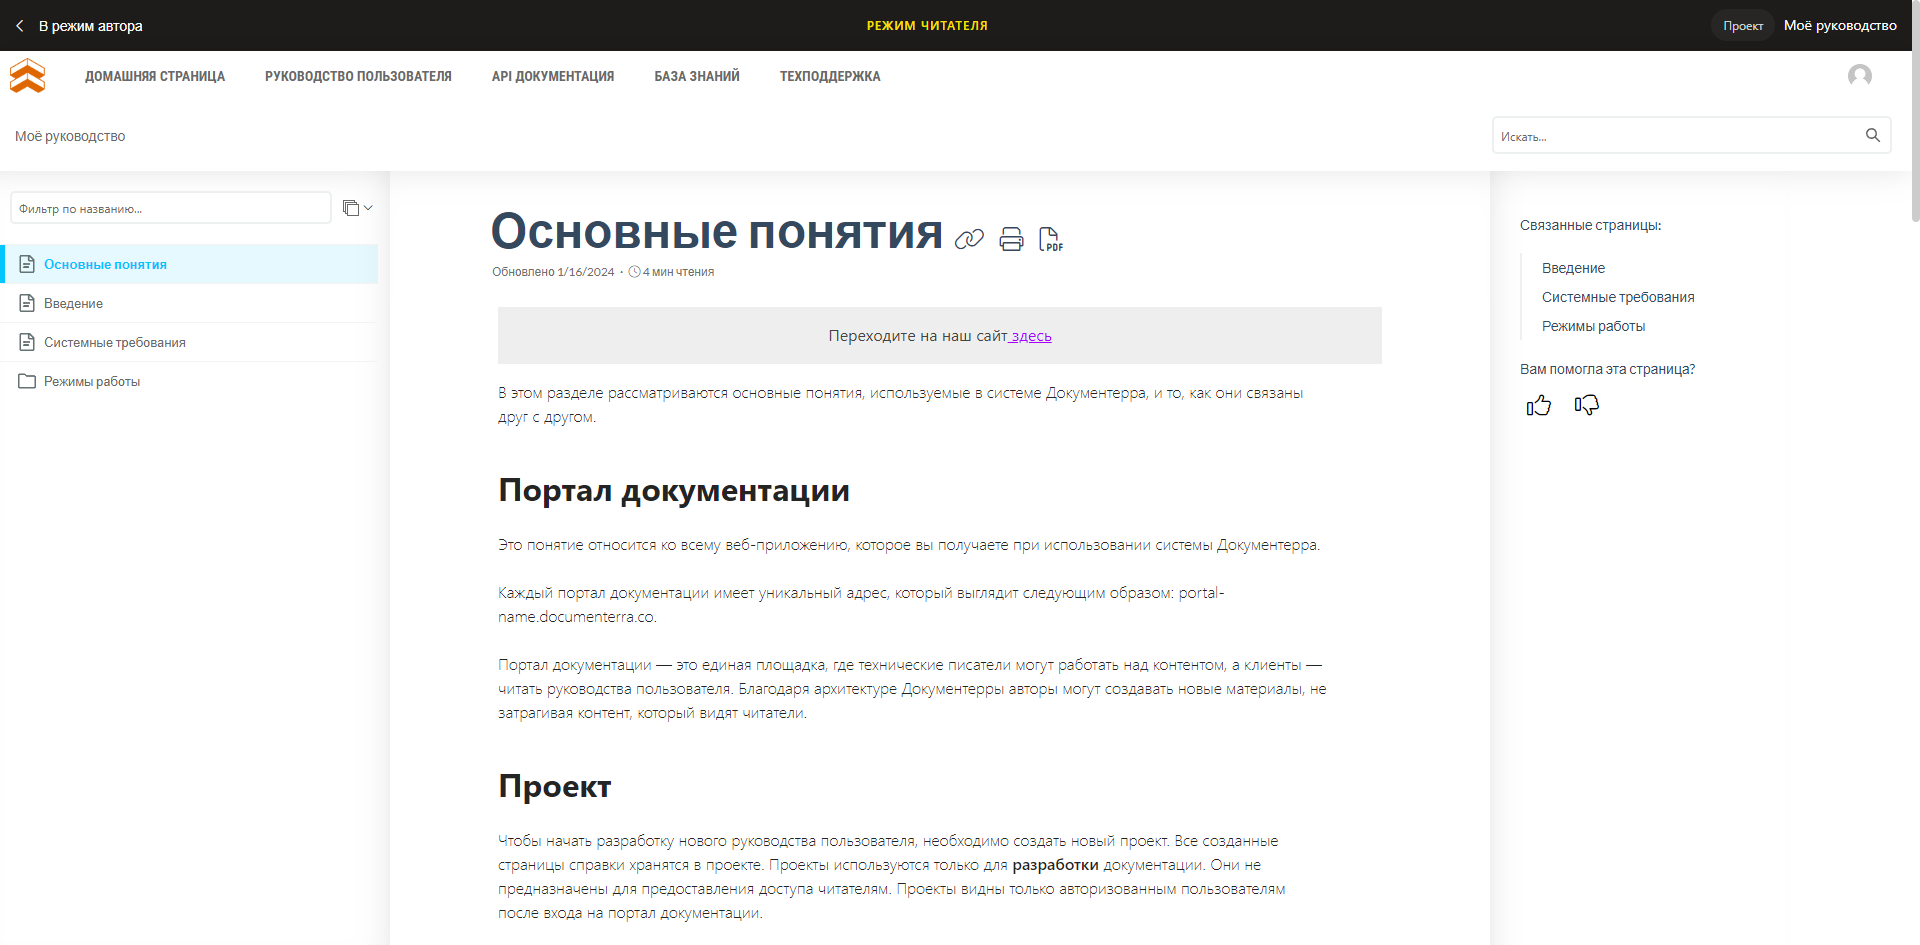
Task: Expand the 'Режимы работы' folder
Action: 92,381
